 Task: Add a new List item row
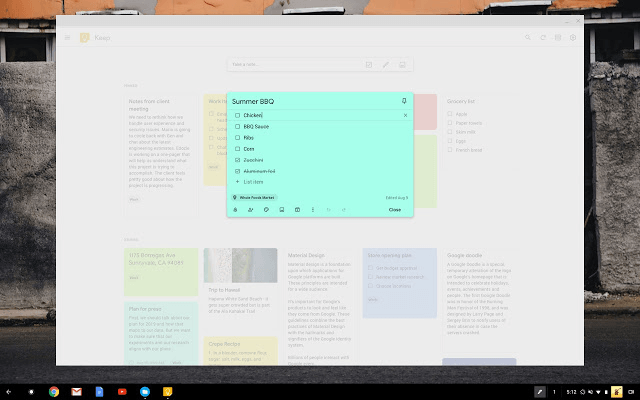point(255,182)
